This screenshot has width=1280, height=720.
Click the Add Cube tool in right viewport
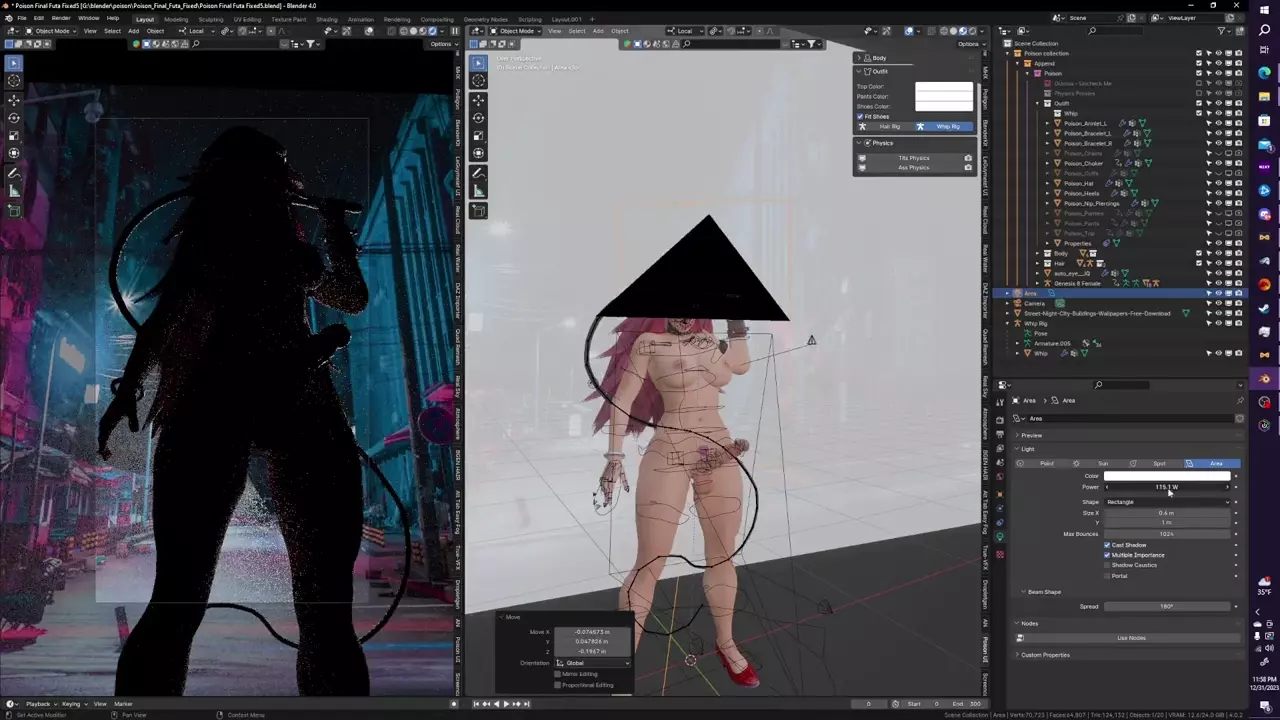478,210
